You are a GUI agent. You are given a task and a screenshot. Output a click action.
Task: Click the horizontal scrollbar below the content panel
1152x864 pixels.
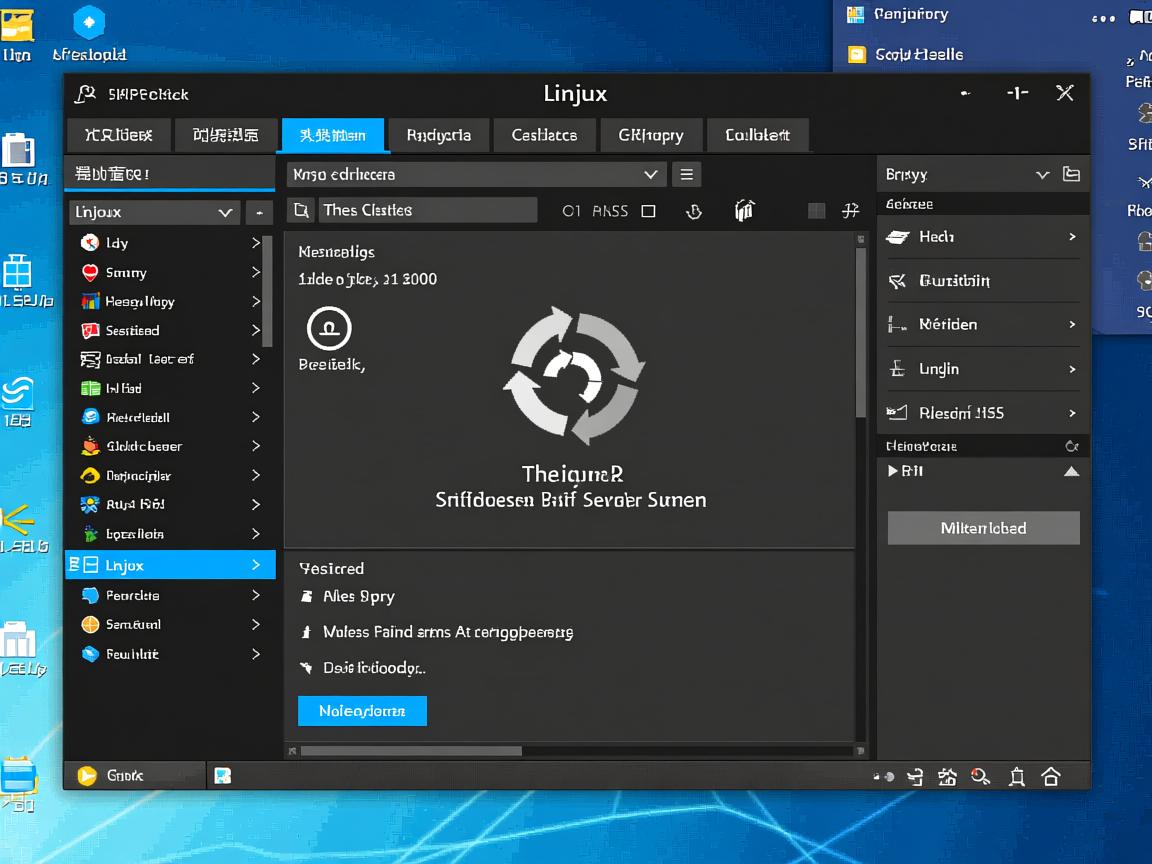click(411, 751)
